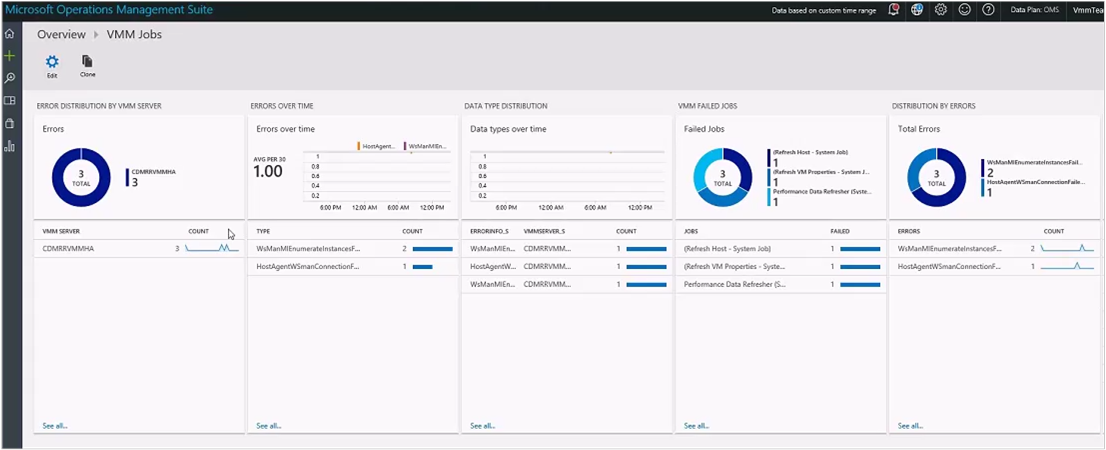Select WsManMIEnumerateInstancesF row in ERRORS list
Image resolution: width=1106 pixels, height=450 pixels.
995,248
